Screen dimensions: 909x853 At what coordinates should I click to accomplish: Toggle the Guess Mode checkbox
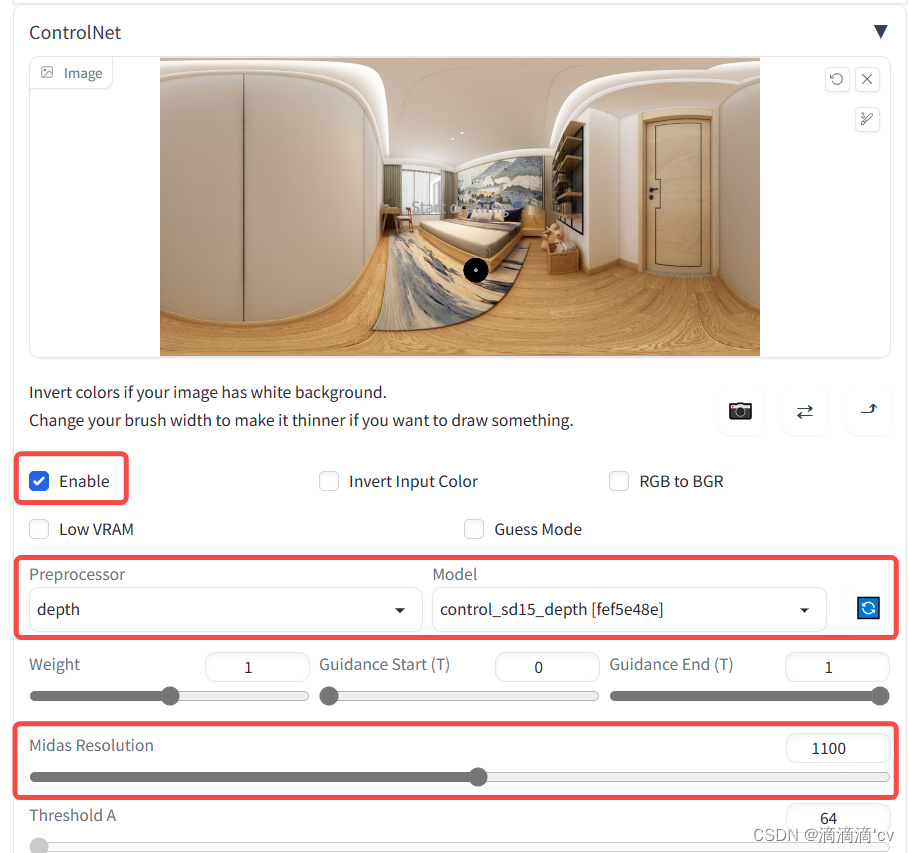tap(474, 529)
